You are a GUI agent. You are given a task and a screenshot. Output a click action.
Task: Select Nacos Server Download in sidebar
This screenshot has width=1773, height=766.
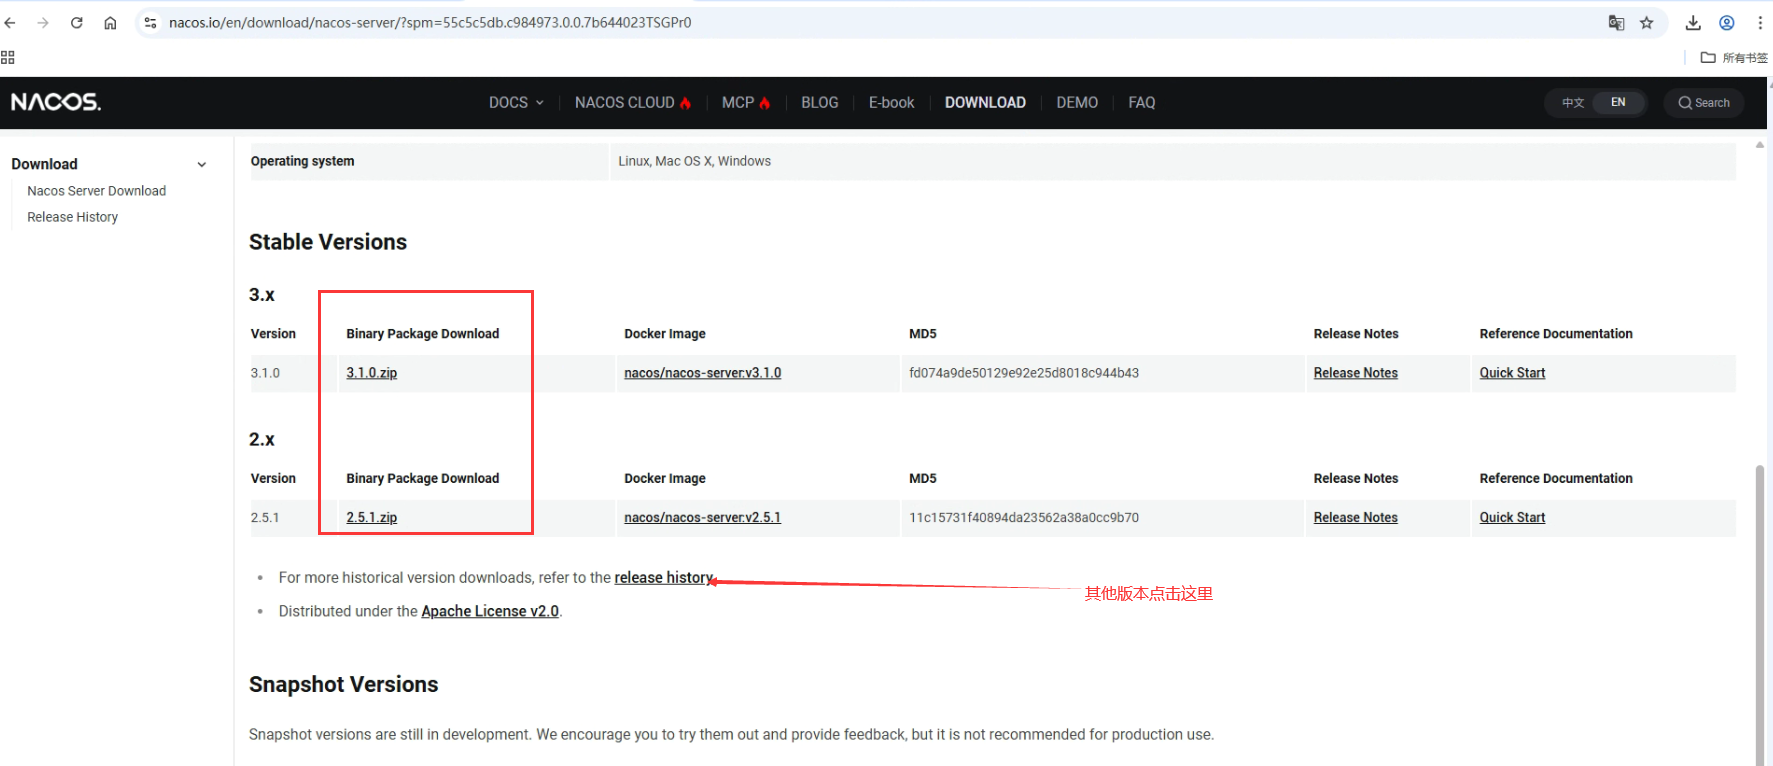pyautogui.click(x=97, y=191)
